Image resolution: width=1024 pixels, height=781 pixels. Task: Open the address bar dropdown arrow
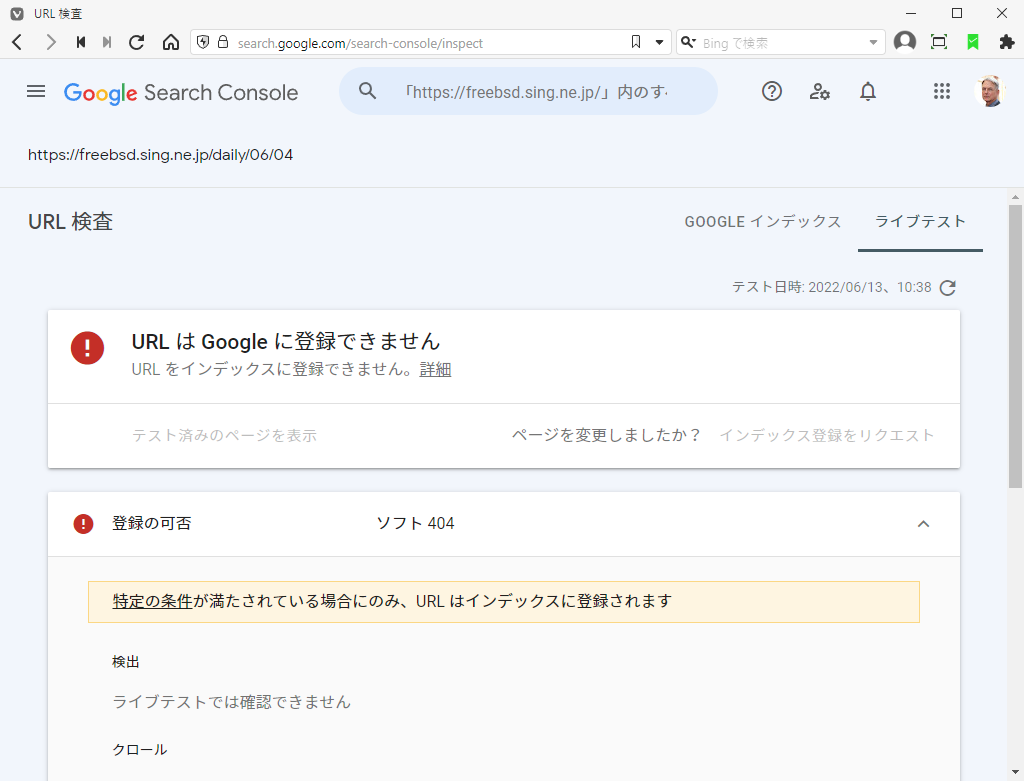click(x=659, y=42)
